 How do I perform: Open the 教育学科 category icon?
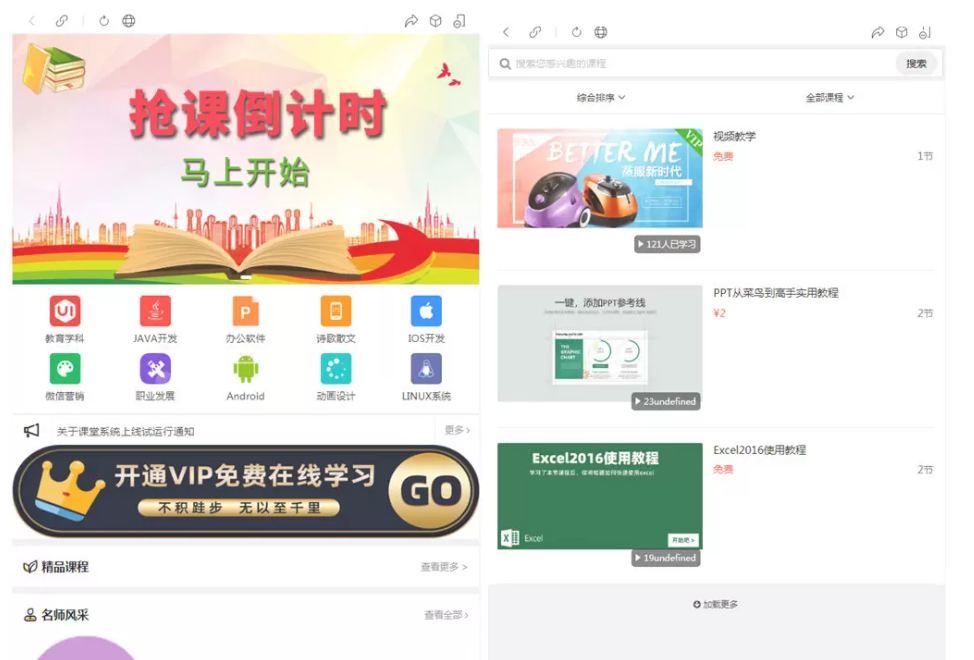(x=65, y=312)
